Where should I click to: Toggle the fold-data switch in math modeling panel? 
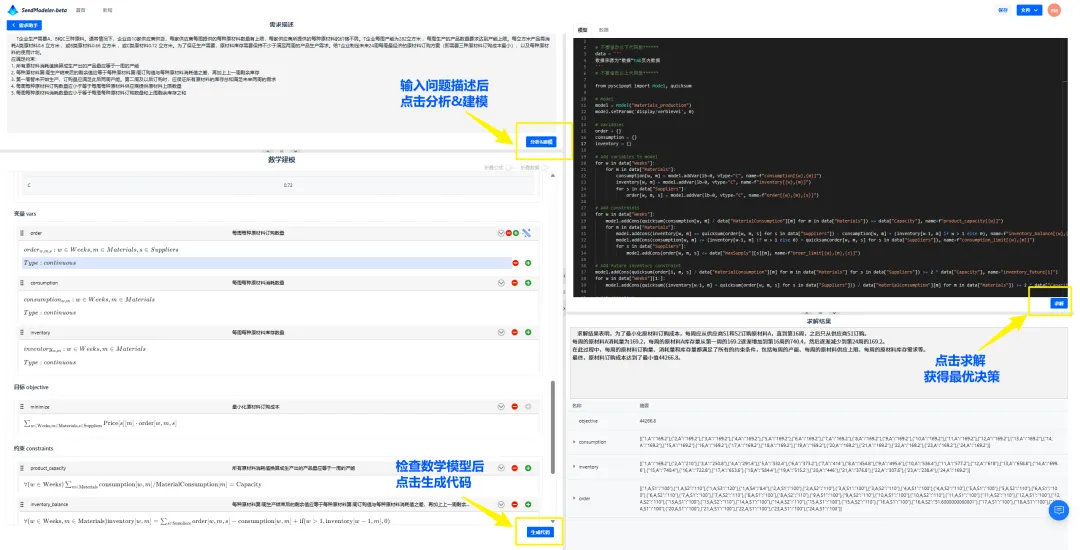click(545, 168)
